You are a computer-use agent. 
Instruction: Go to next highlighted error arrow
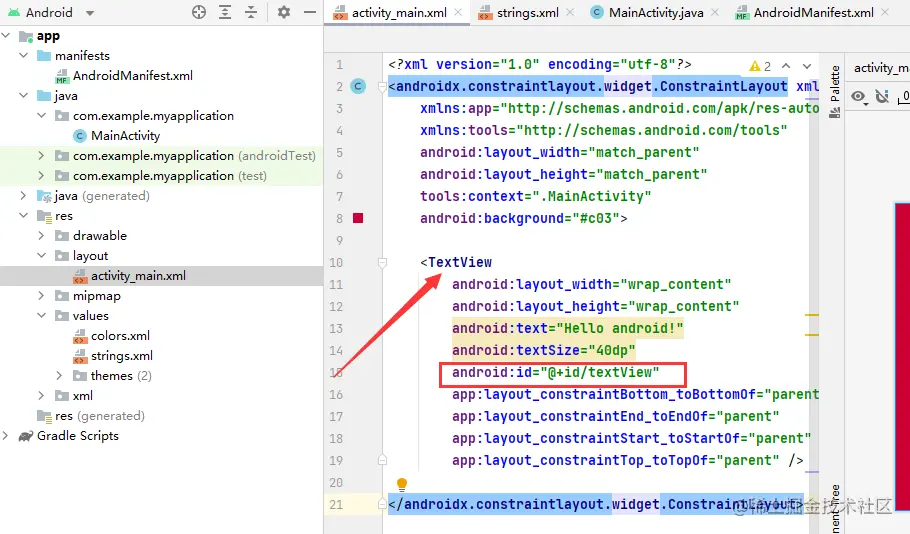point(807,66)
